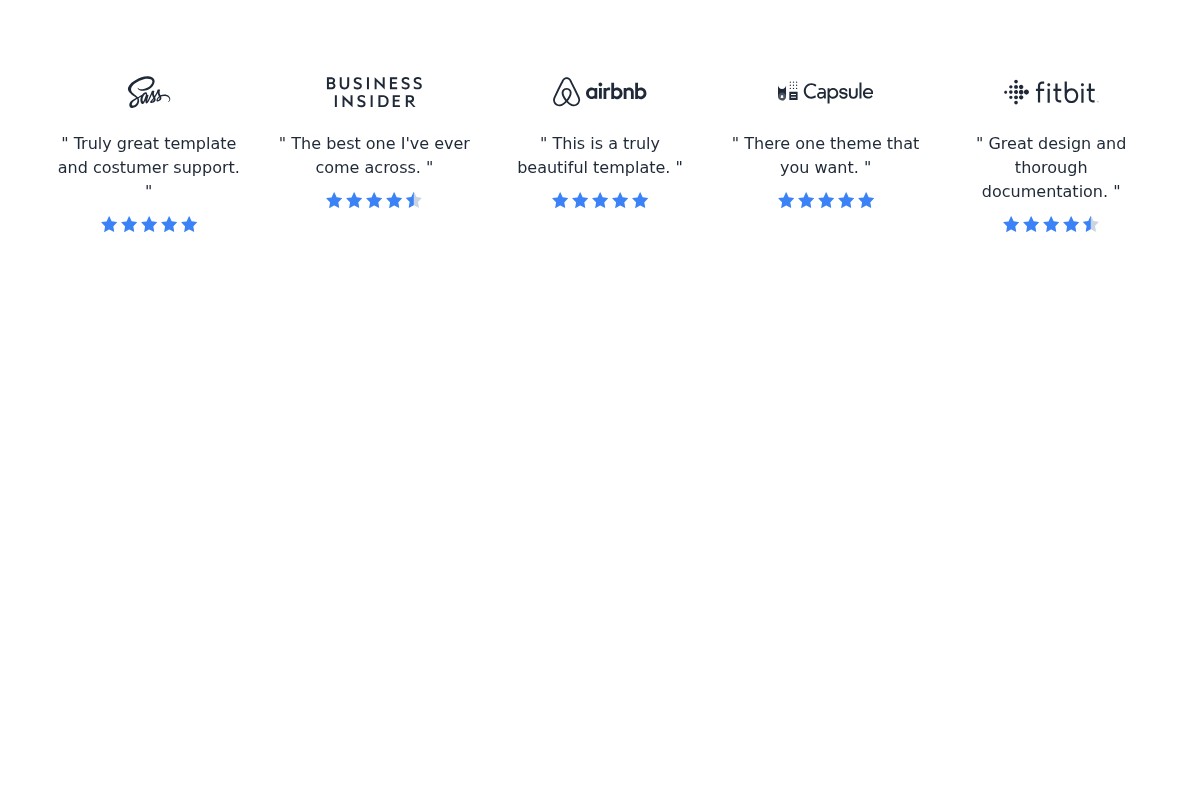The image size is (1200, 800).
Task: Select "The best one I've ever come across" quote
Action: coord(374,156)
